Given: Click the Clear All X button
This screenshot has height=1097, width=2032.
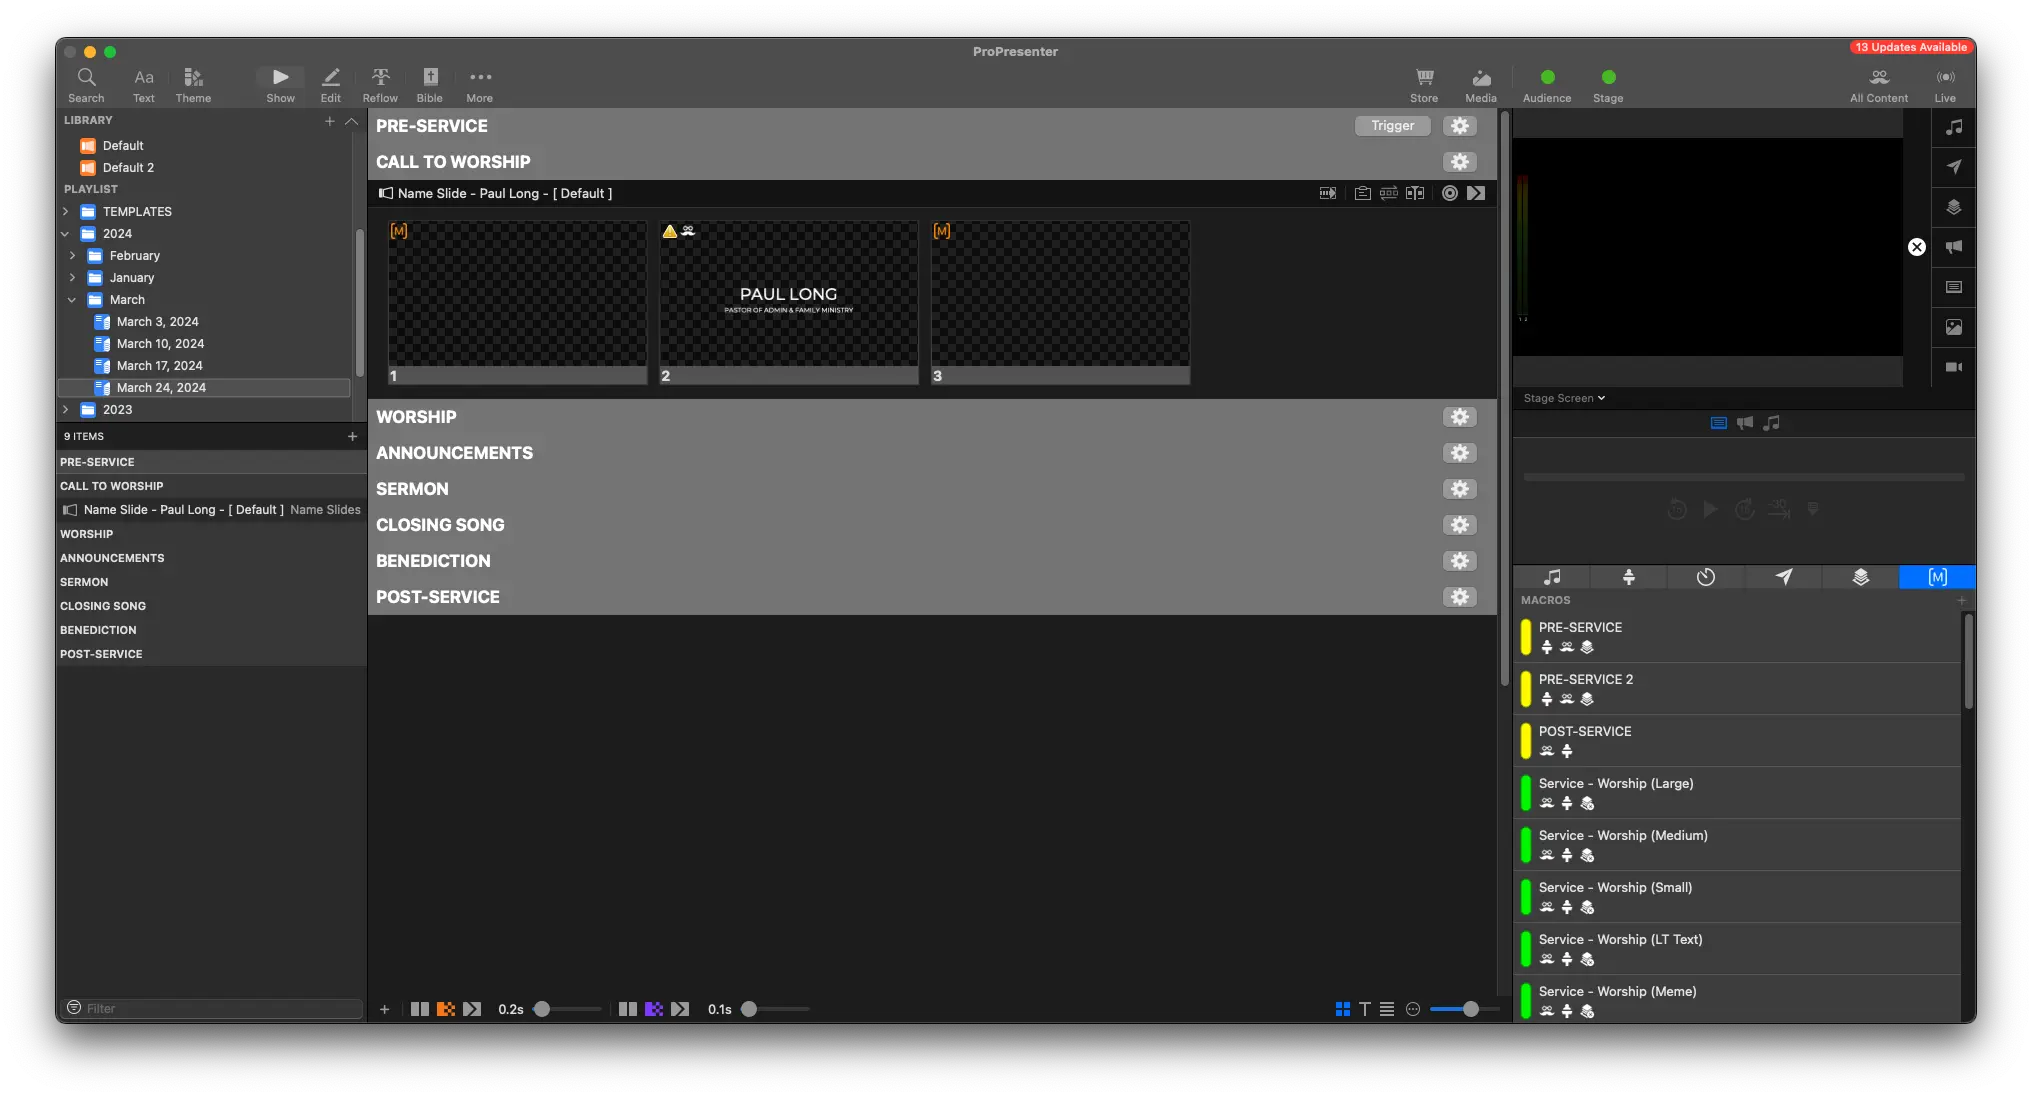Looking at the screenshot, I should pos(1916,247).
